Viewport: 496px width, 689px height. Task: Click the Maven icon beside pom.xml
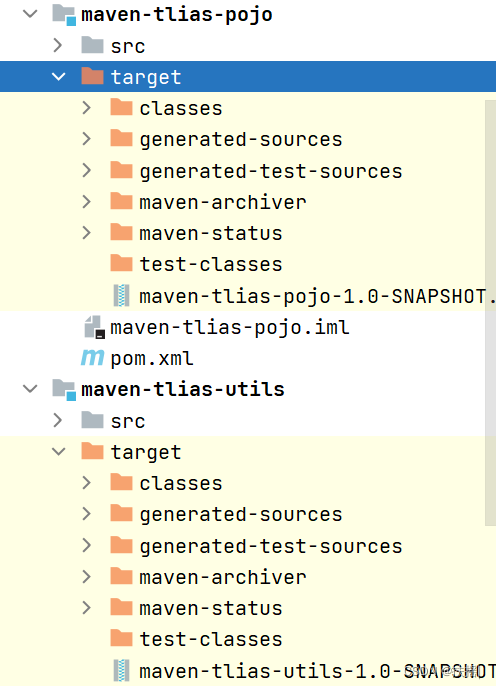click(92, 358)
